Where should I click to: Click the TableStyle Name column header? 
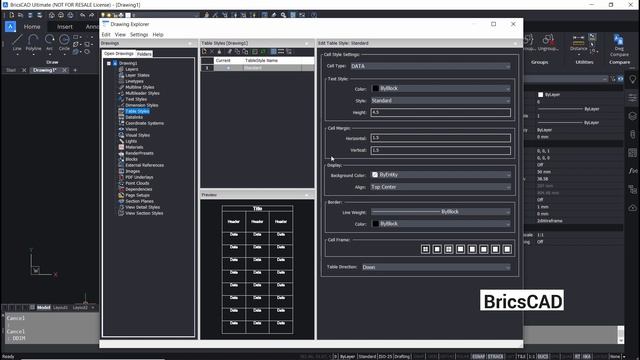point(261,60)
